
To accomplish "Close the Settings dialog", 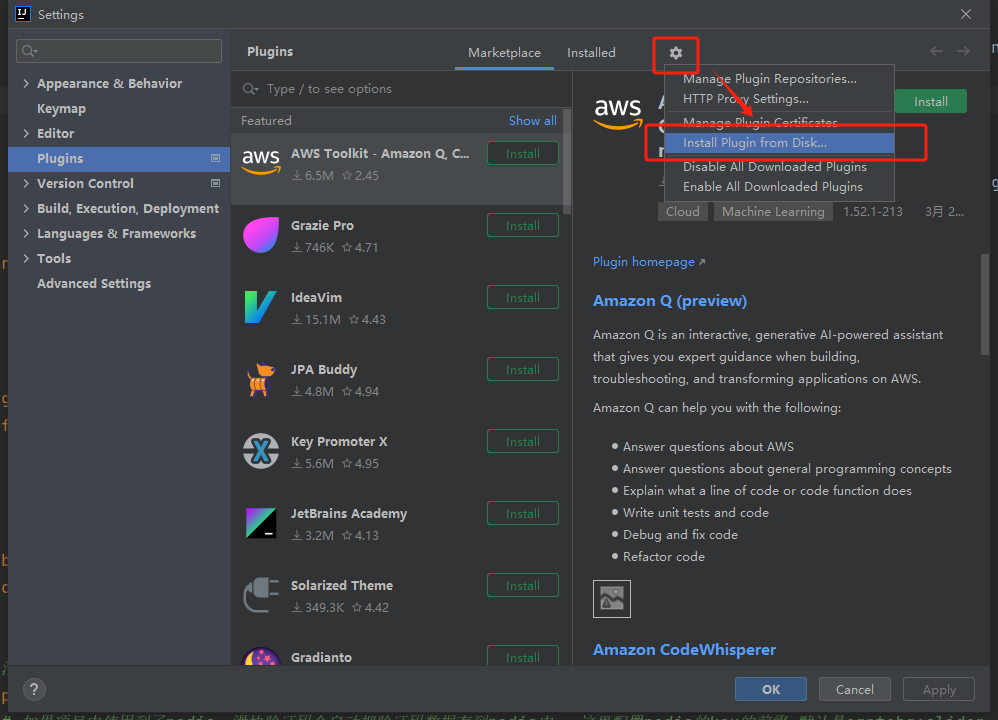I will click(x=966, y=14).
